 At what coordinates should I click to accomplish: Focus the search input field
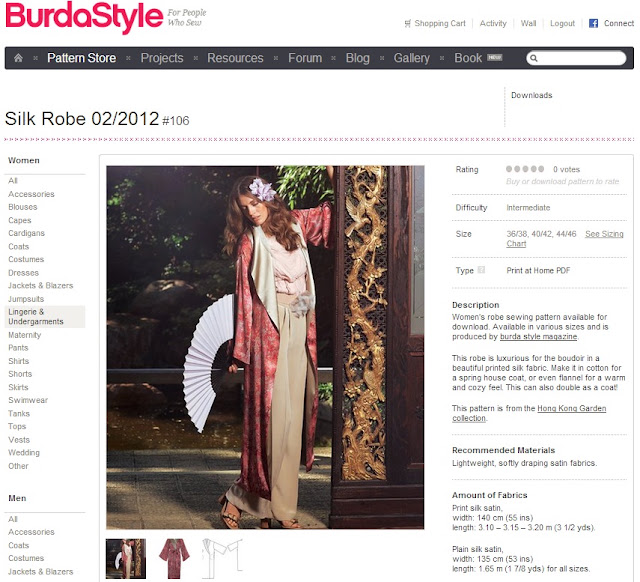tap(576, 58)
